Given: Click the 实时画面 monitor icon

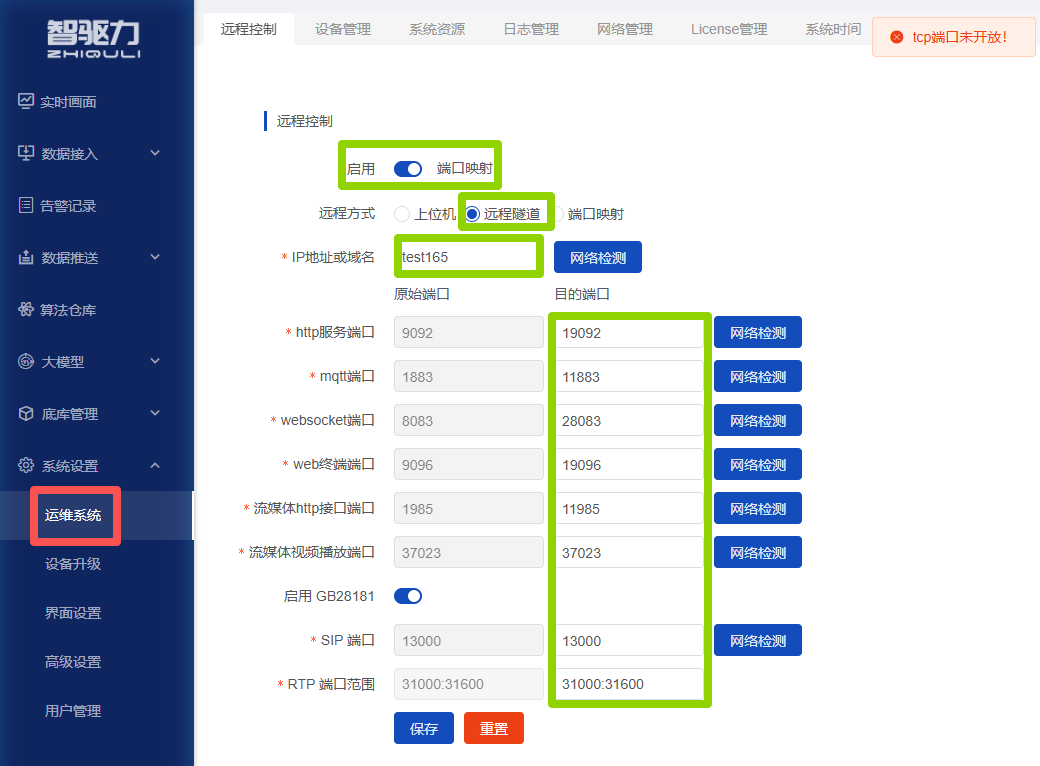Looking at the screenshot, I should tap(26, 101).
